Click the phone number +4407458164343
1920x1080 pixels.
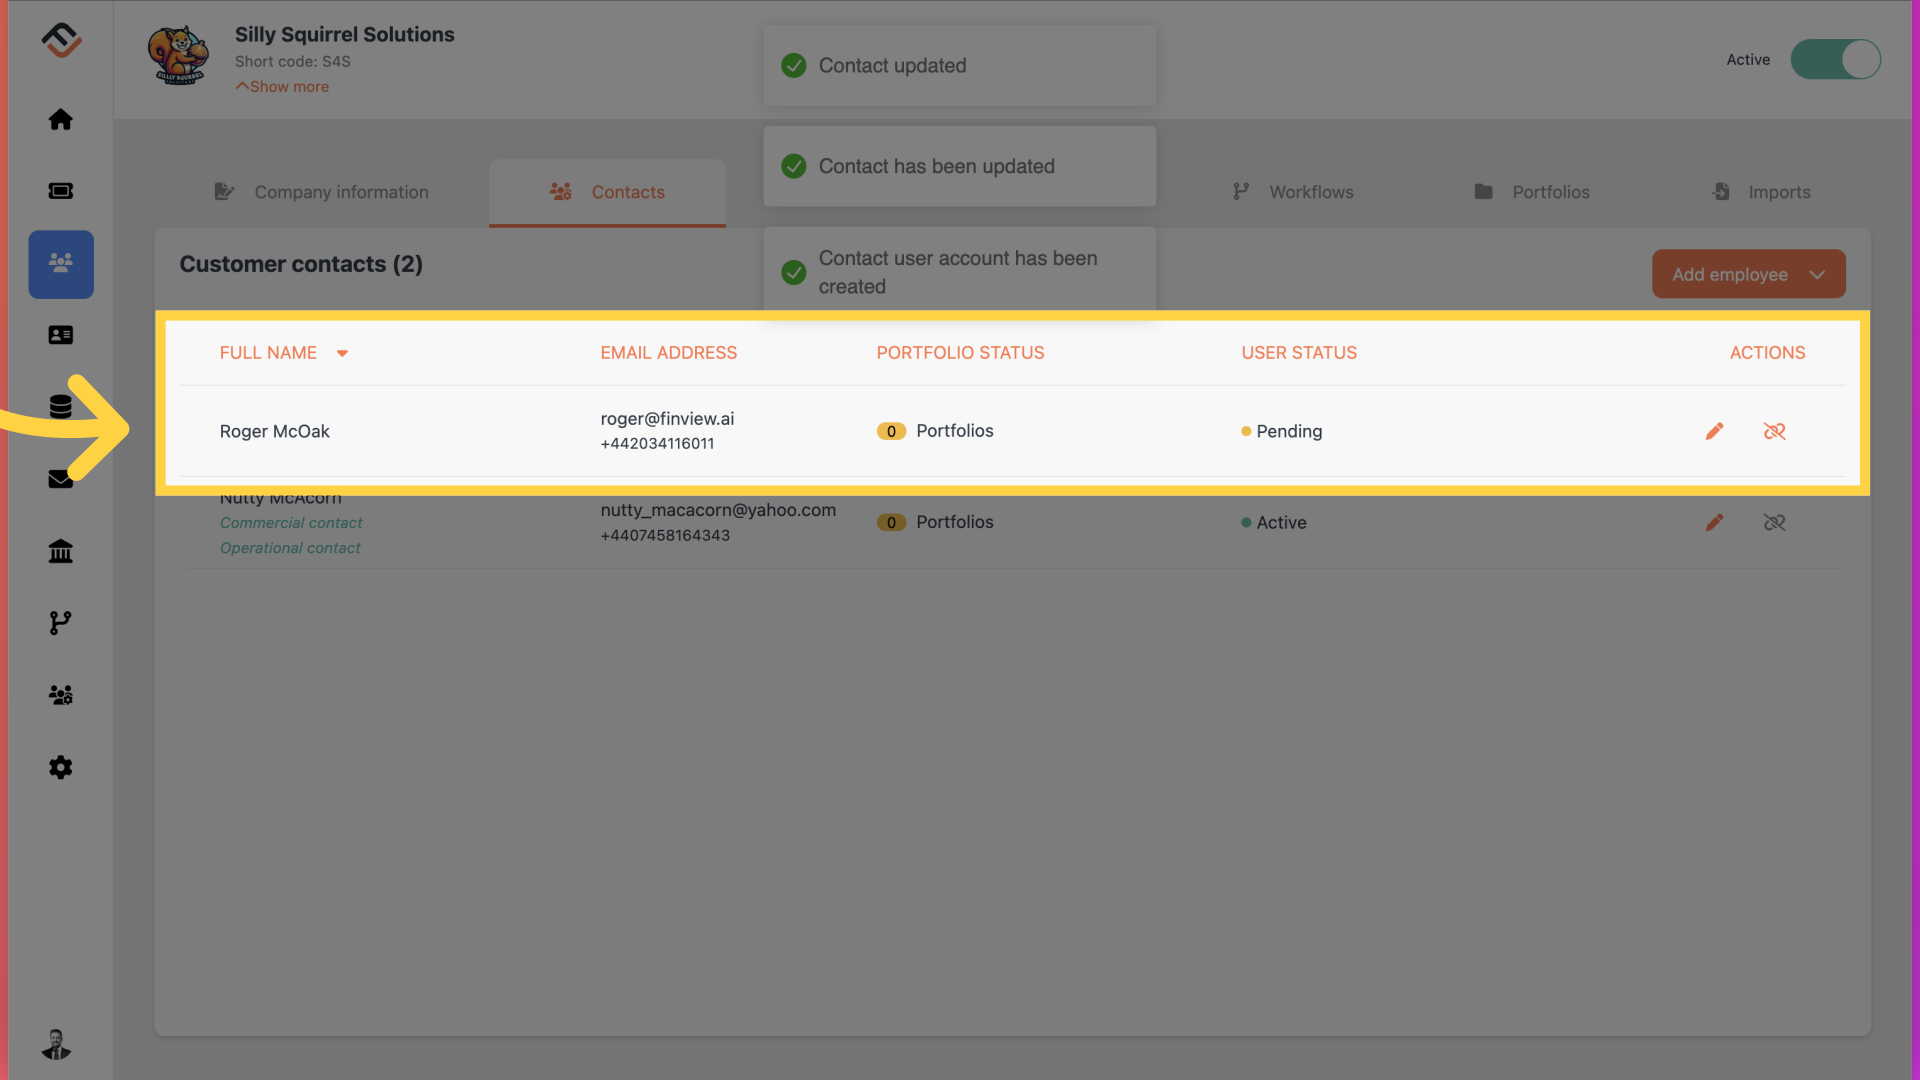[665, 536]
